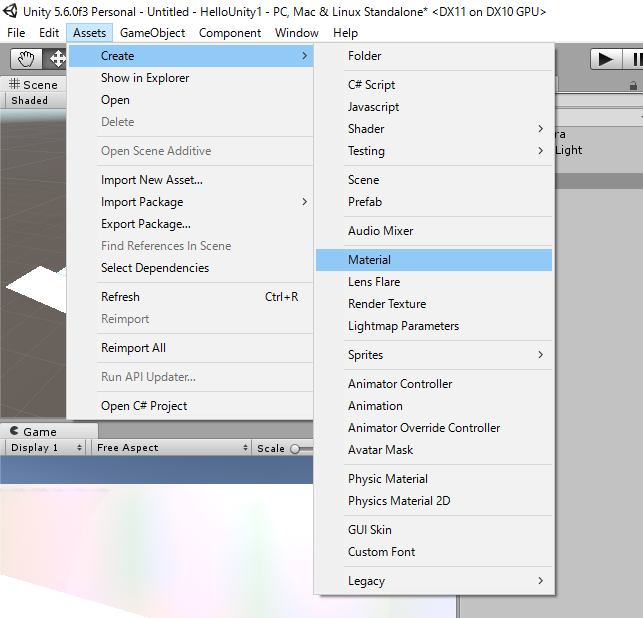Open the Free Aspect dropdown
This screenshot has height=618, width=643.
coord(171,448)
